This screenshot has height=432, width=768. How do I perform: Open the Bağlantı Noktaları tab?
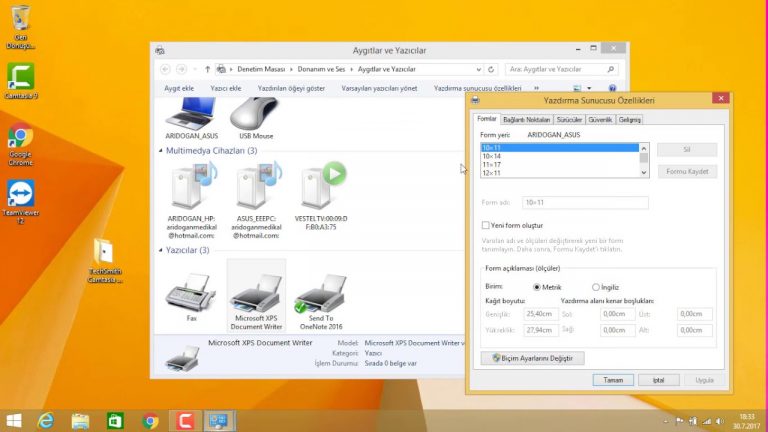[x=527, y=120]
